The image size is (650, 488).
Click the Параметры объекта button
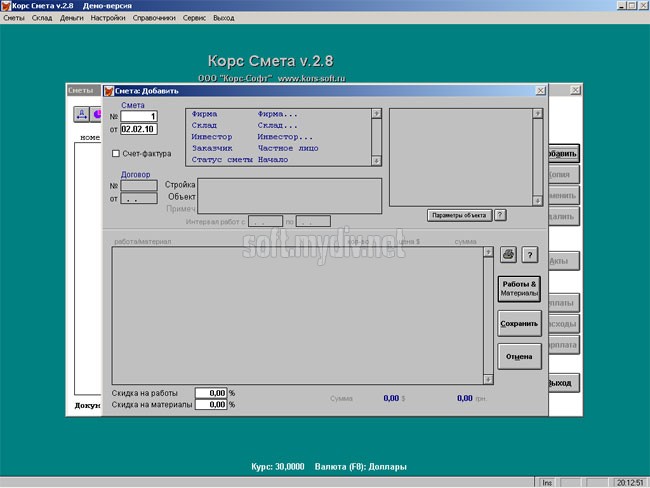pos(459,215)
